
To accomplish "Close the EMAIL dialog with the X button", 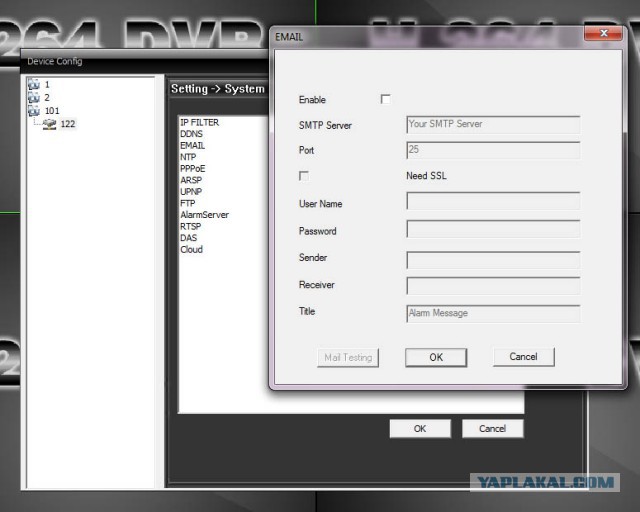I will pos(604,33).
